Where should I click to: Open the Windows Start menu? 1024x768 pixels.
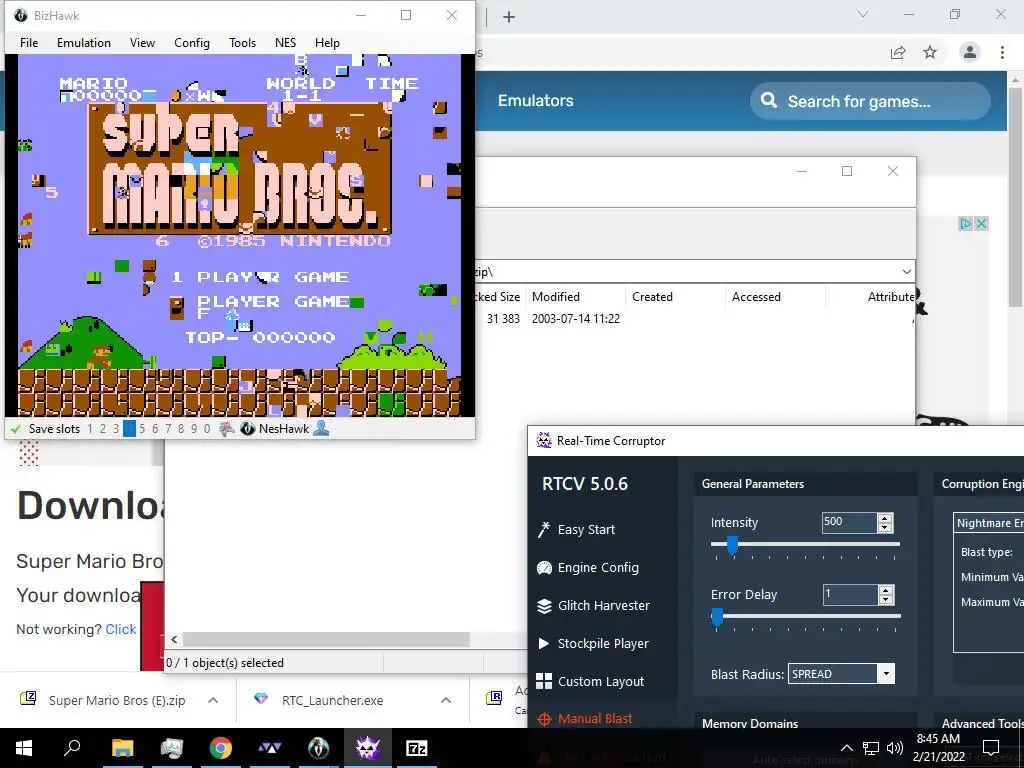point(24,748)
